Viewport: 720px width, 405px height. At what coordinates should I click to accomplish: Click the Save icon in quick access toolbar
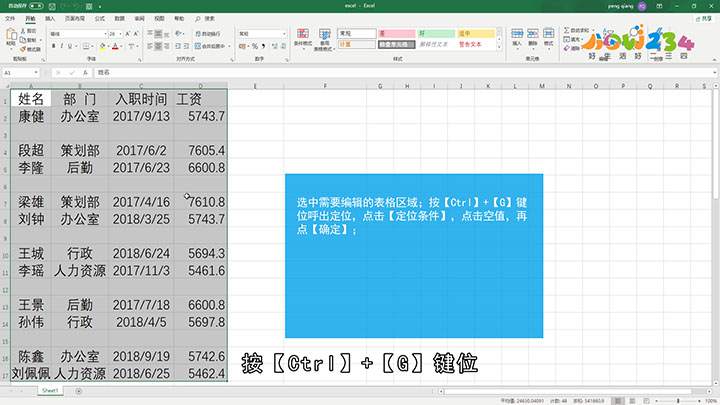52,6
